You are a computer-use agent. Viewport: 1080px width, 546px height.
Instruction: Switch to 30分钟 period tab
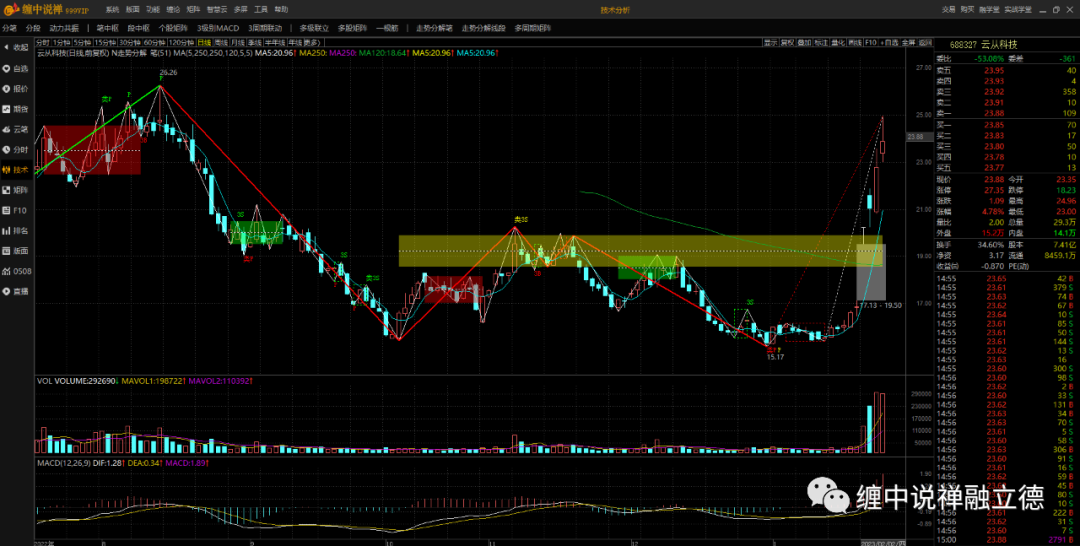pos(130,43)
